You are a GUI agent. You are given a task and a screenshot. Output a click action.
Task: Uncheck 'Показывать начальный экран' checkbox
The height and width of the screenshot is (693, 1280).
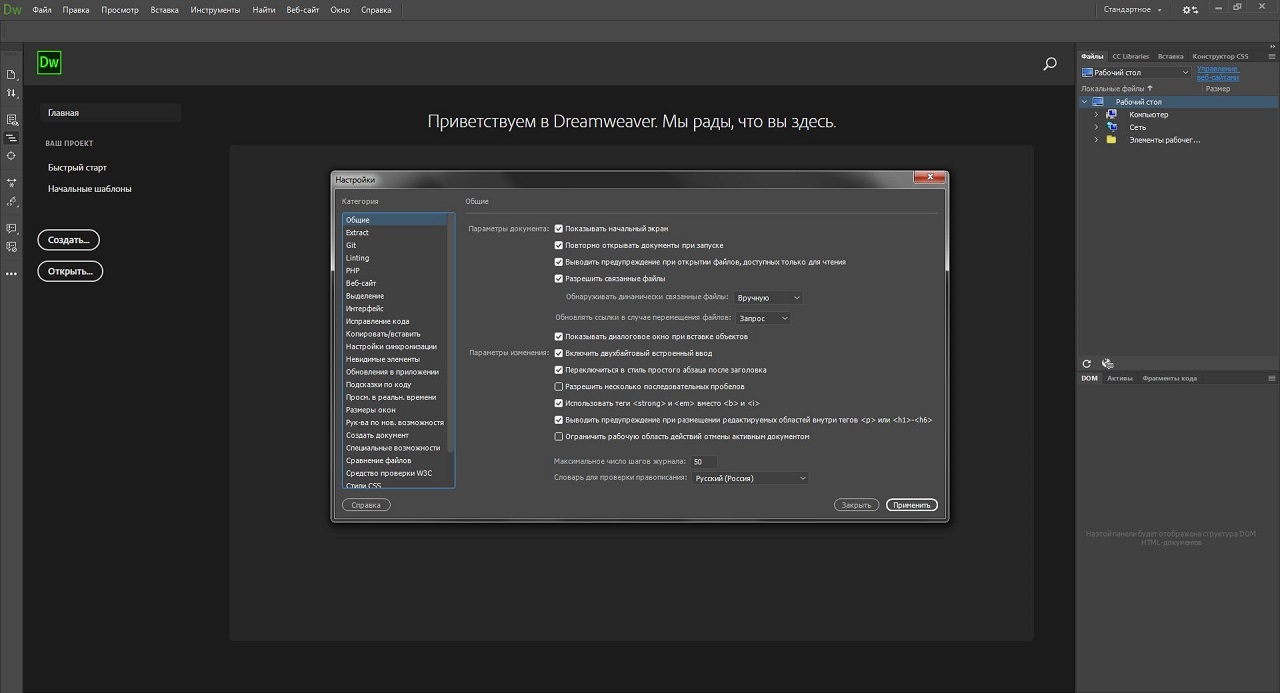pyautogui.click(x=559, y=229)
